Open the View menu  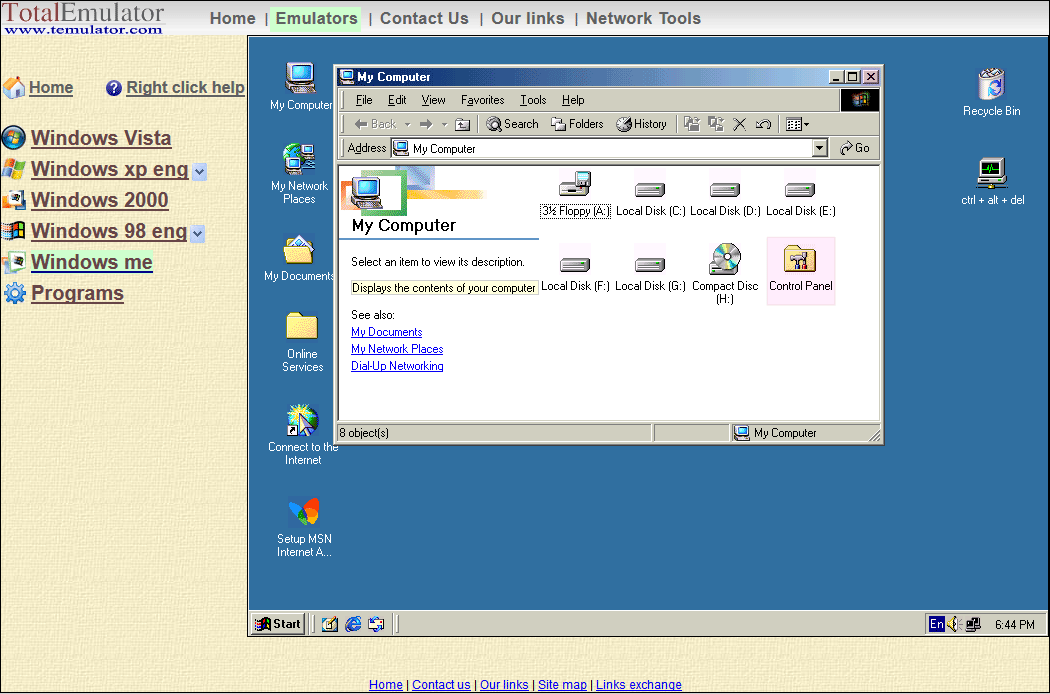pyautogui.click(x=433, y=100)
